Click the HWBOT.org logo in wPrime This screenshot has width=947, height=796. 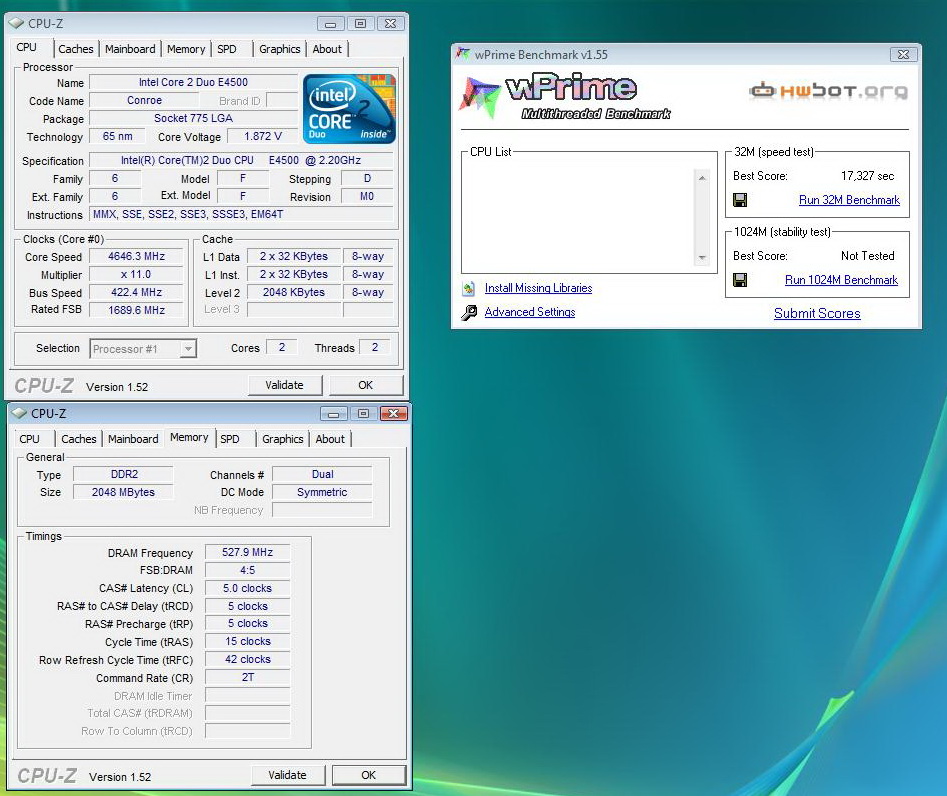click(x=829, y=91)
